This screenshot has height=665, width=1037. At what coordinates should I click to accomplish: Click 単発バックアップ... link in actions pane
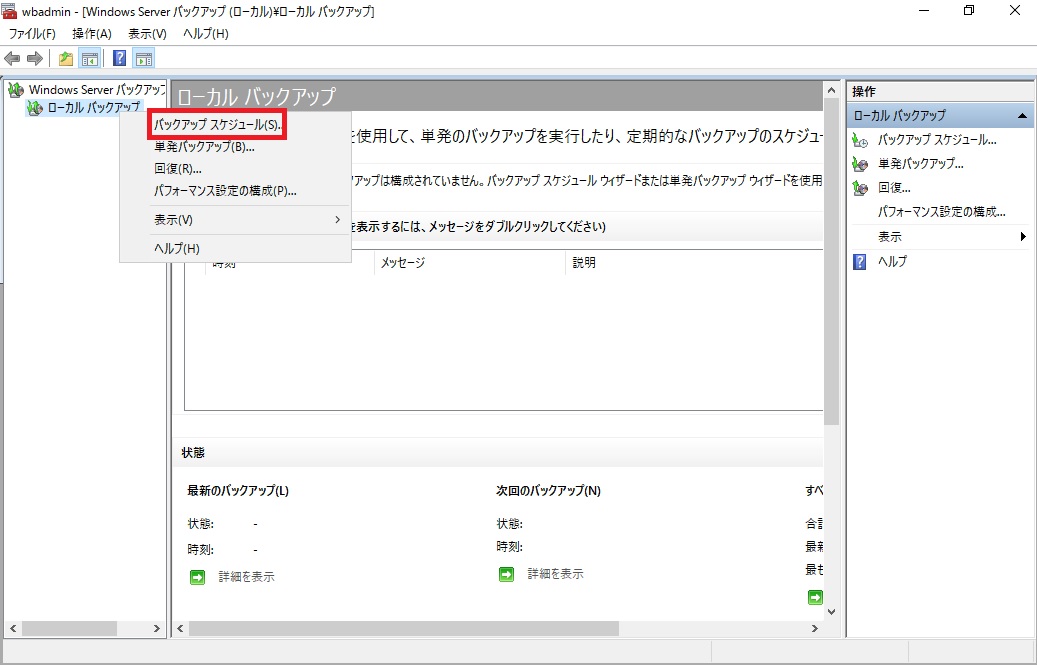pos(920,164)
